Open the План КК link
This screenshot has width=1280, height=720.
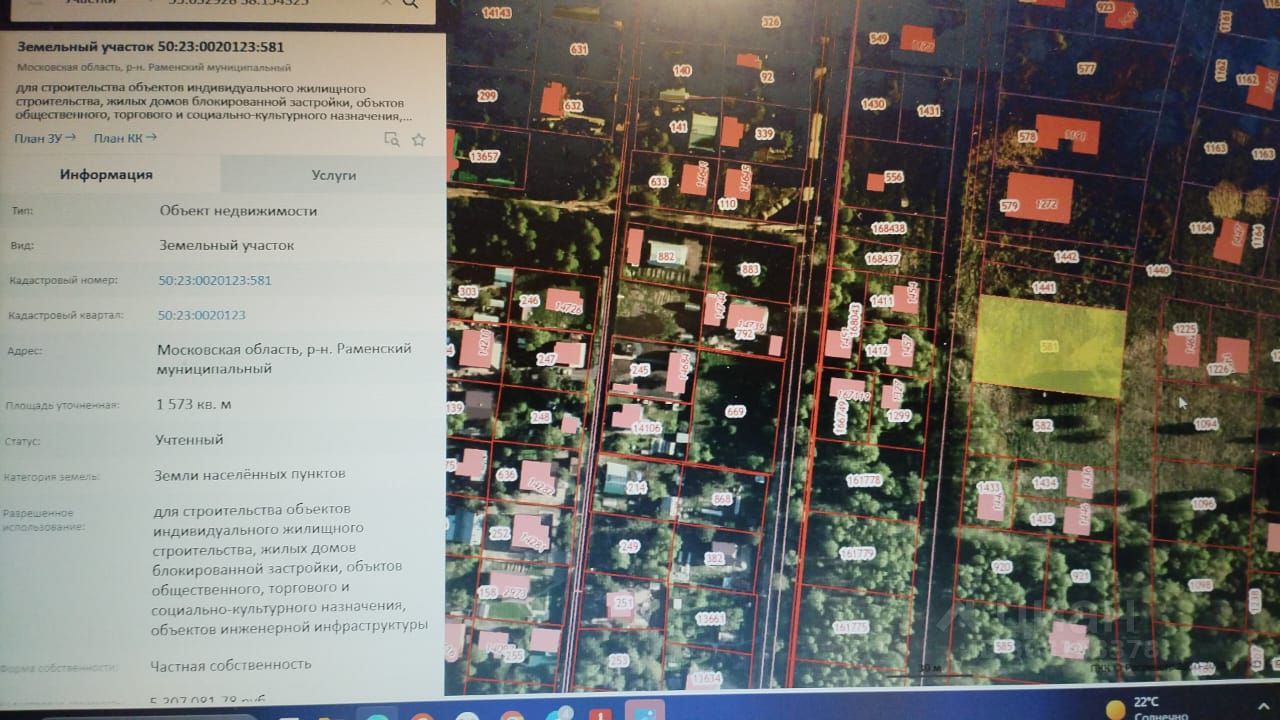[125, 138]
